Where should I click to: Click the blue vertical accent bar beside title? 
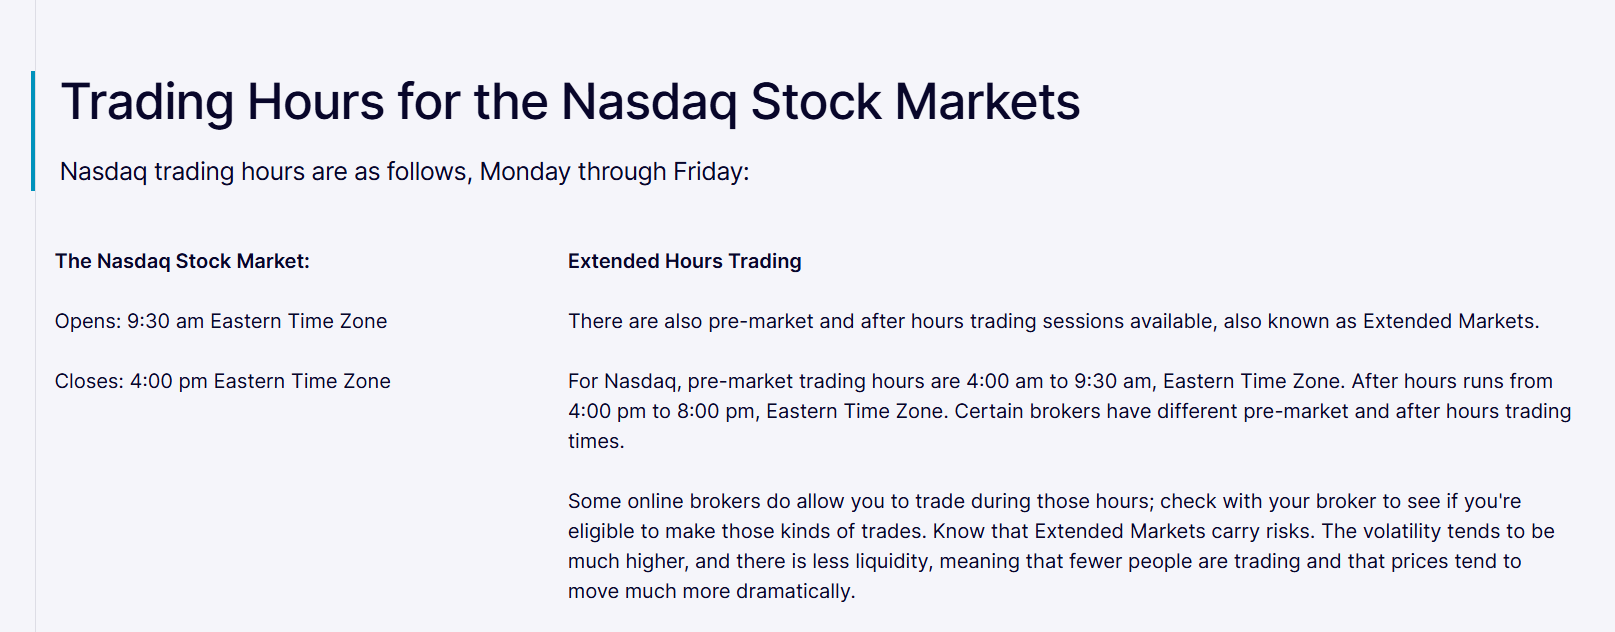pyautogui.click(x=33, y=131)
